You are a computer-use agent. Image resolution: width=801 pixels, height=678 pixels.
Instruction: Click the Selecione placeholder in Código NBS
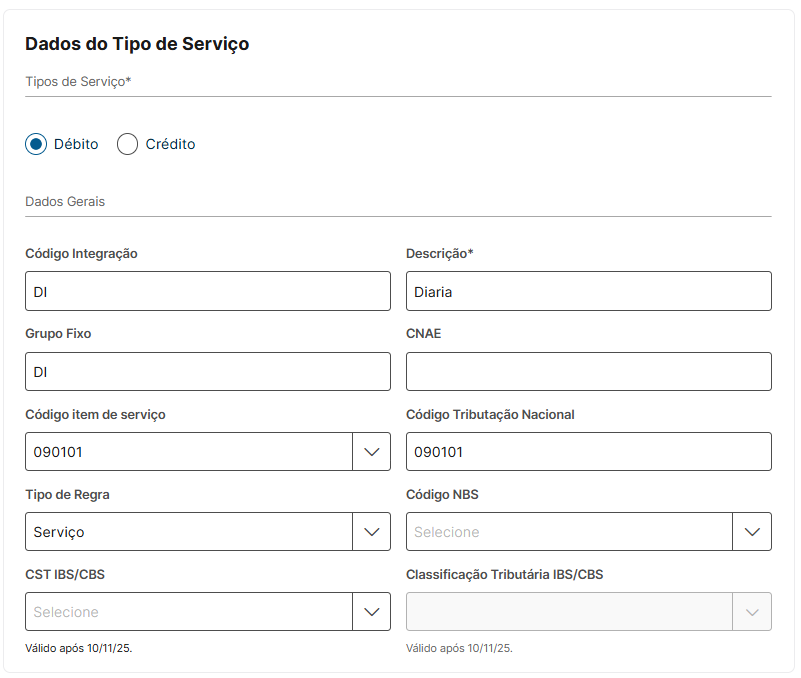[447, 532]
